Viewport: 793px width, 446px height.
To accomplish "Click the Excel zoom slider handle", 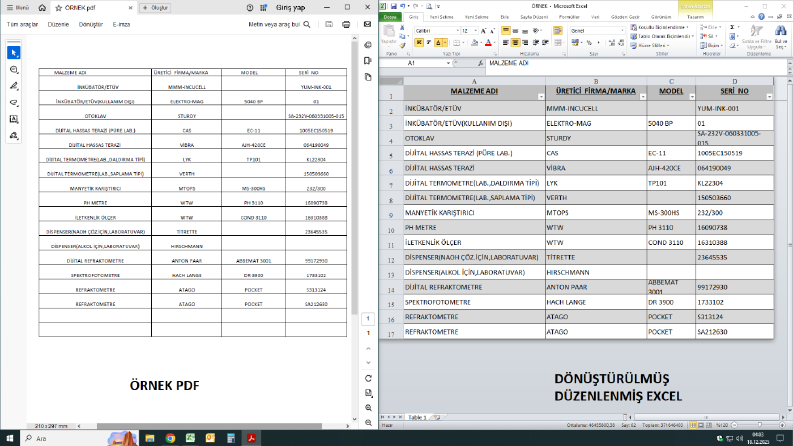I will pyautogui.click(x=759, y=425).
